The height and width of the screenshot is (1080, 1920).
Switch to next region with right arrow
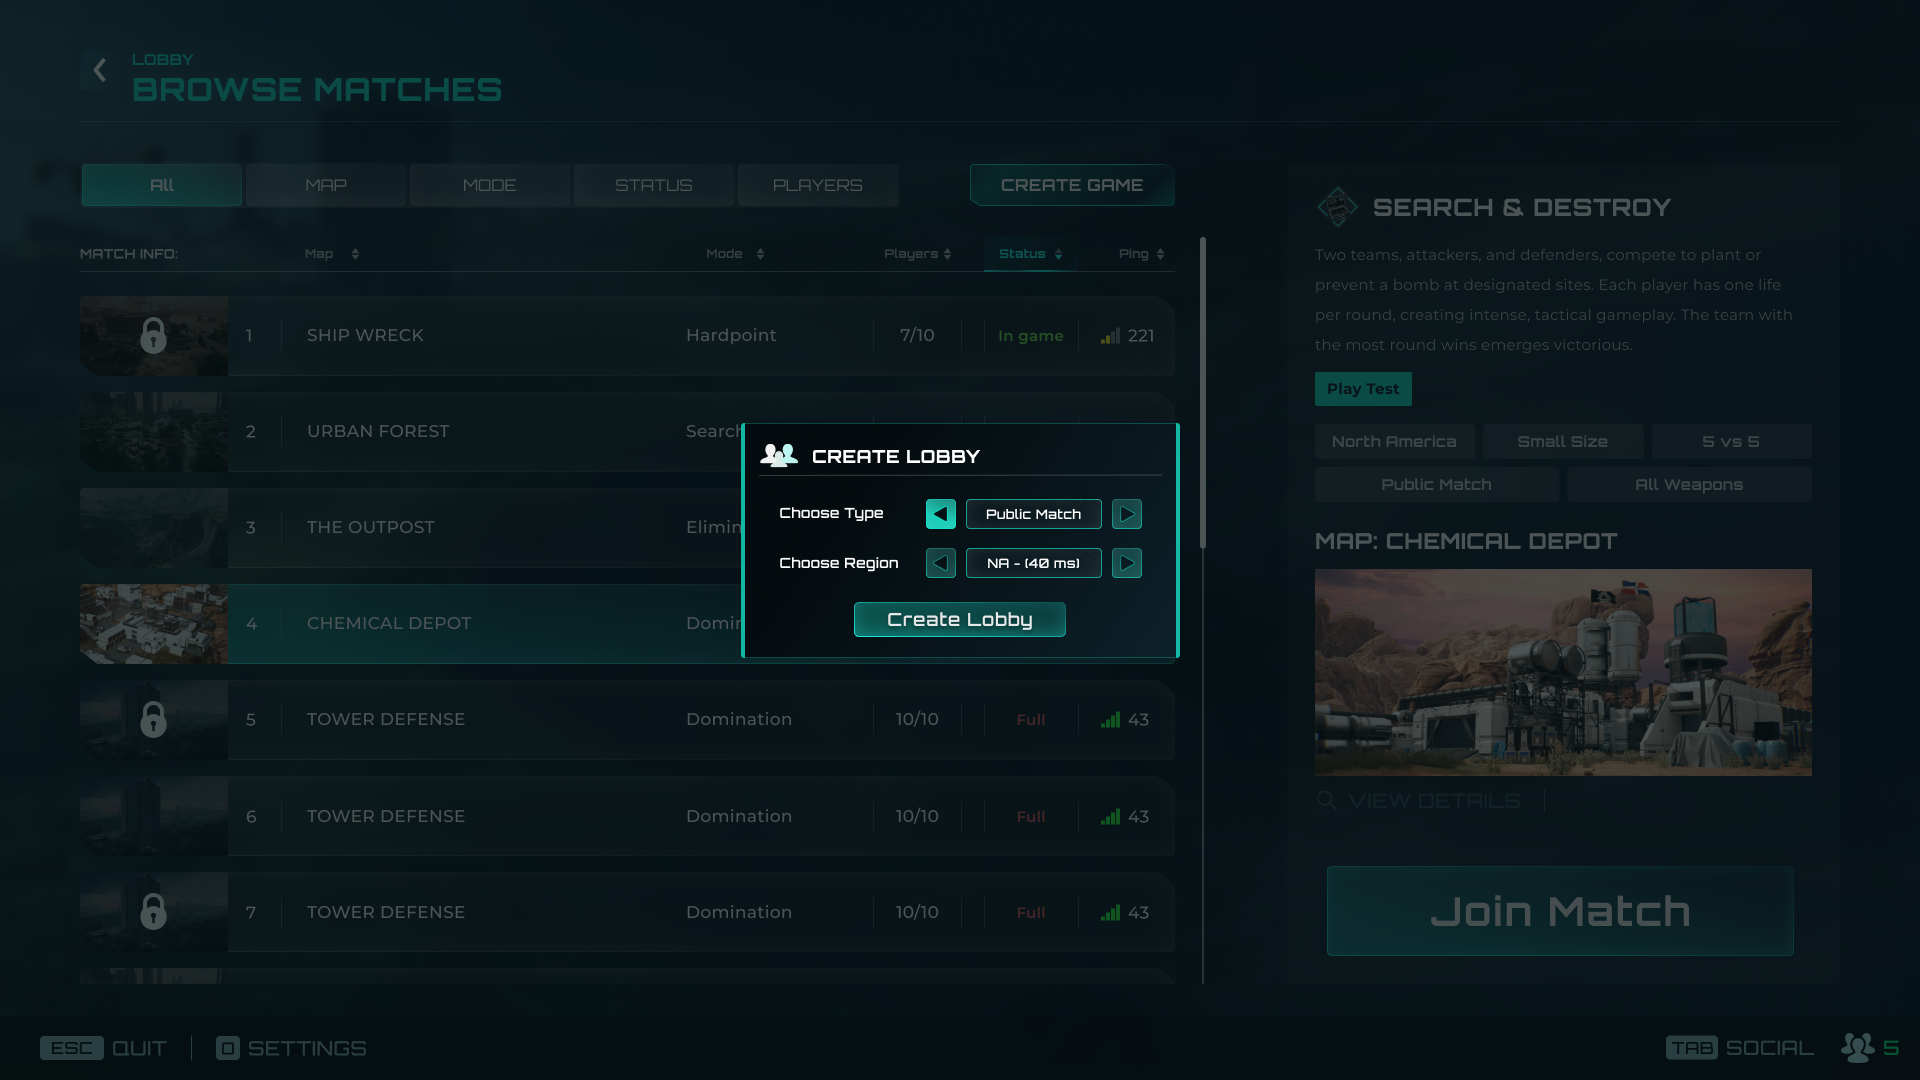[x=1126, y=563]
